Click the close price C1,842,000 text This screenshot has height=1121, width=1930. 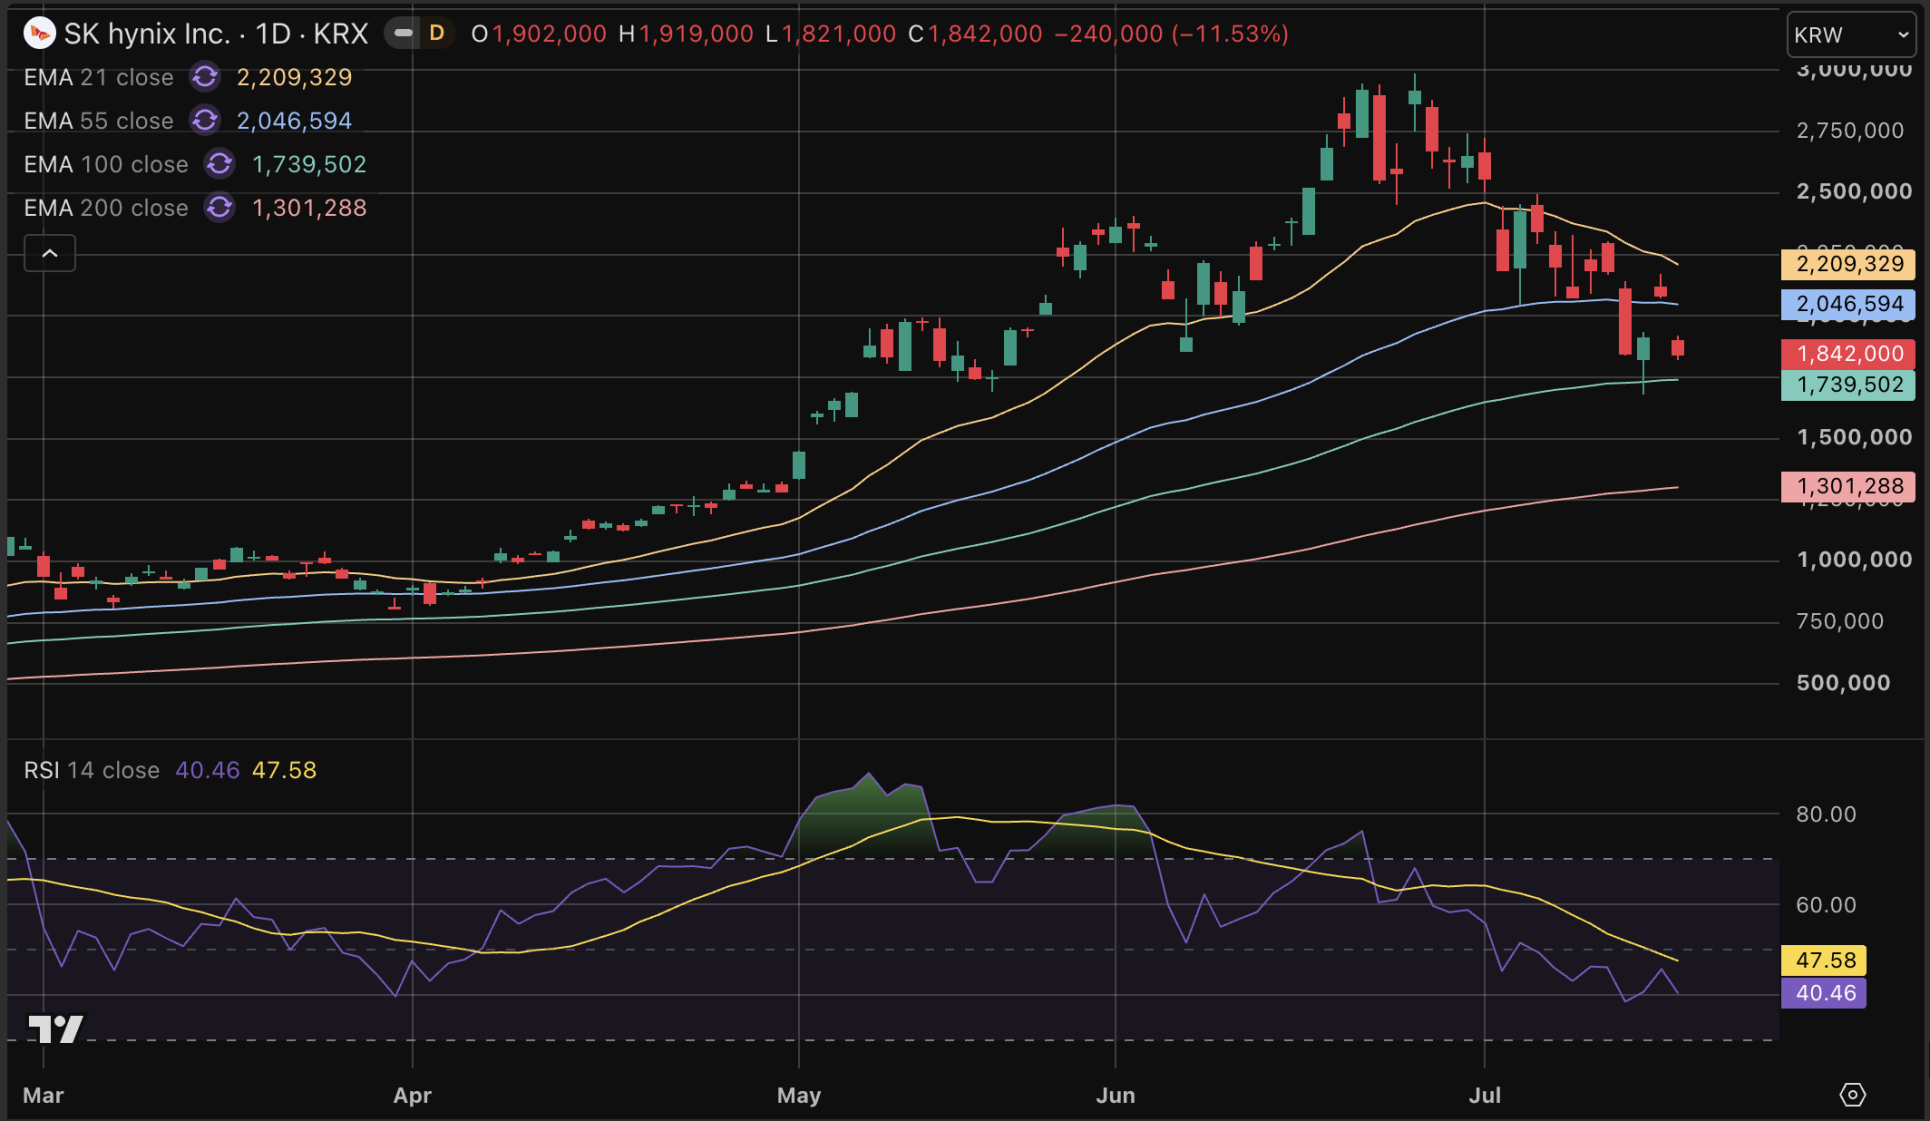click(975, 34)
